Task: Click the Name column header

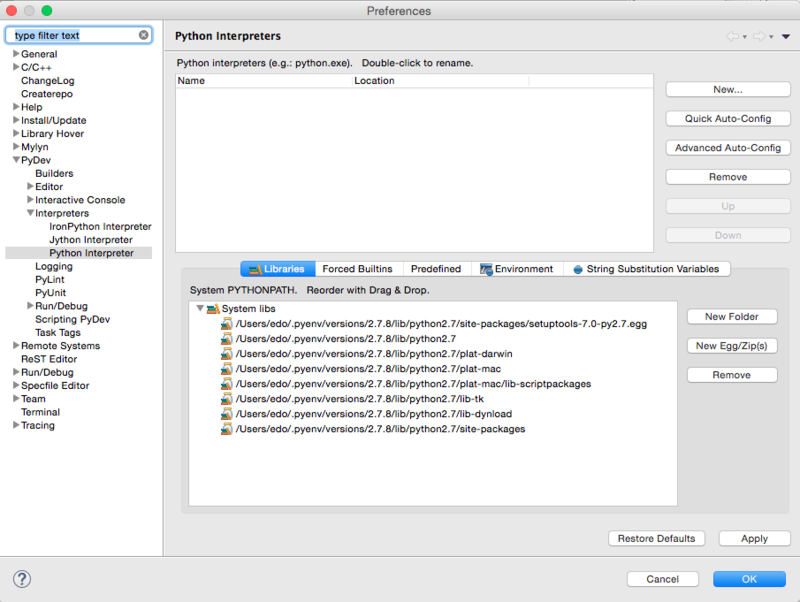Action: (264, 81)
